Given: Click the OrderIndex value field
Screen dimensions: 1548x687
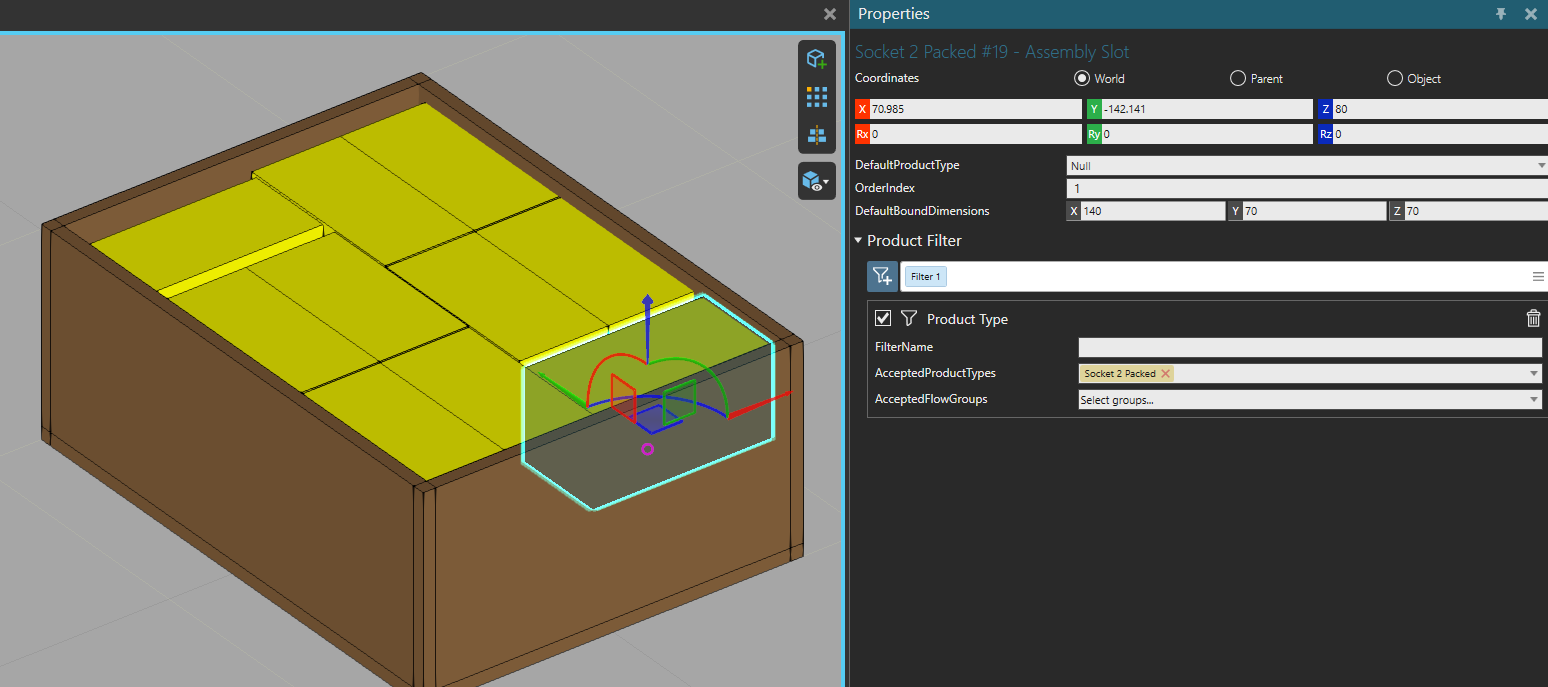Looking at the screenshot, I should pyautogui.click(x=1307, y=188).
